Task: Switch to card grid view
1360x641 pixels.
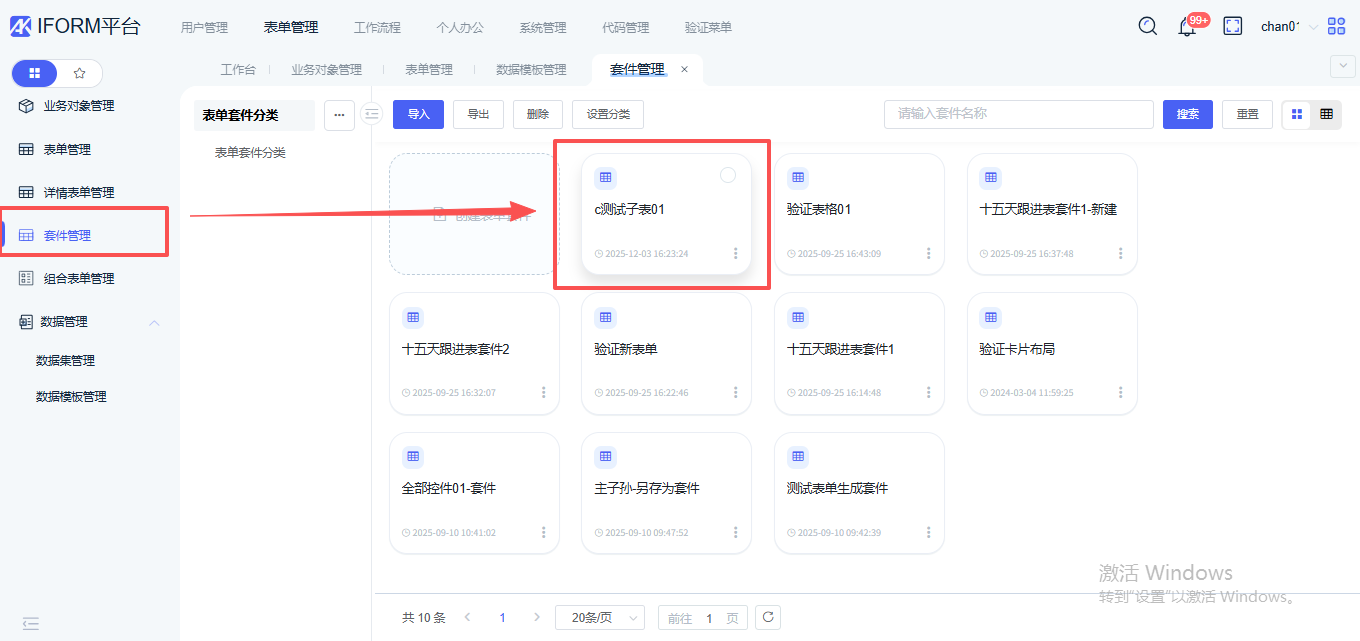Action: [x=1297, y=114]
